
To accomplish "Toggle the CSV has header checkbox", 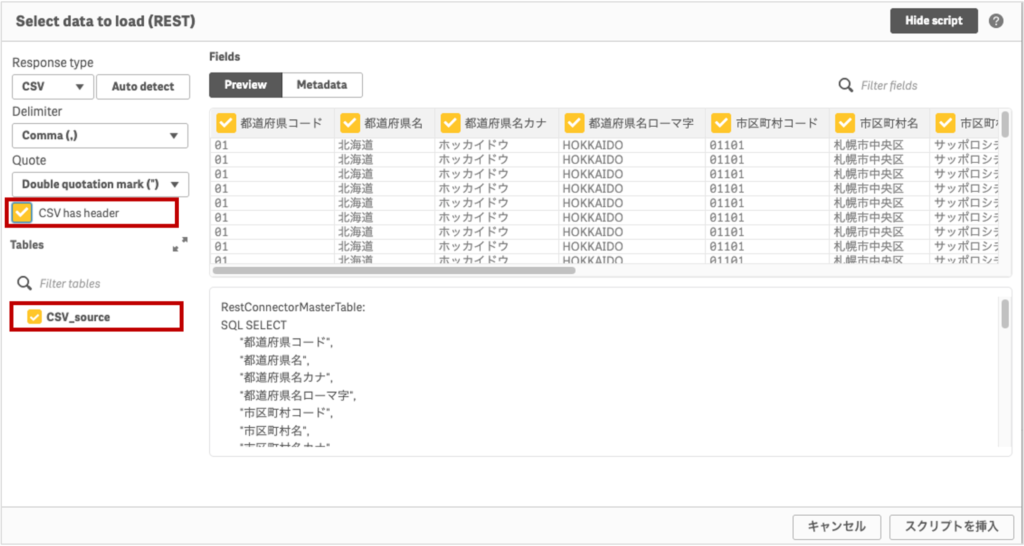I will 23,212.
